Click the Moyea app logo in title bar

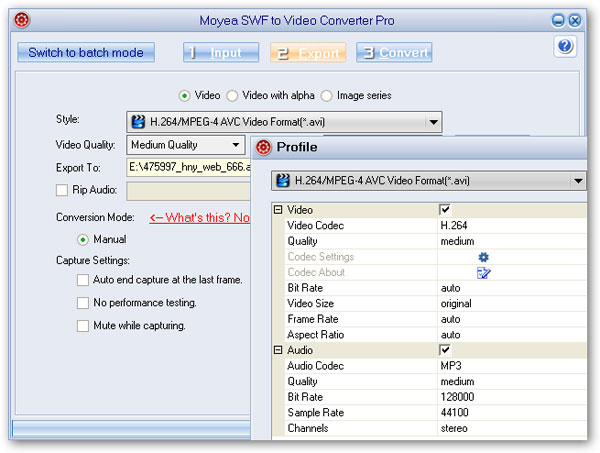click(x=22, y=20)
